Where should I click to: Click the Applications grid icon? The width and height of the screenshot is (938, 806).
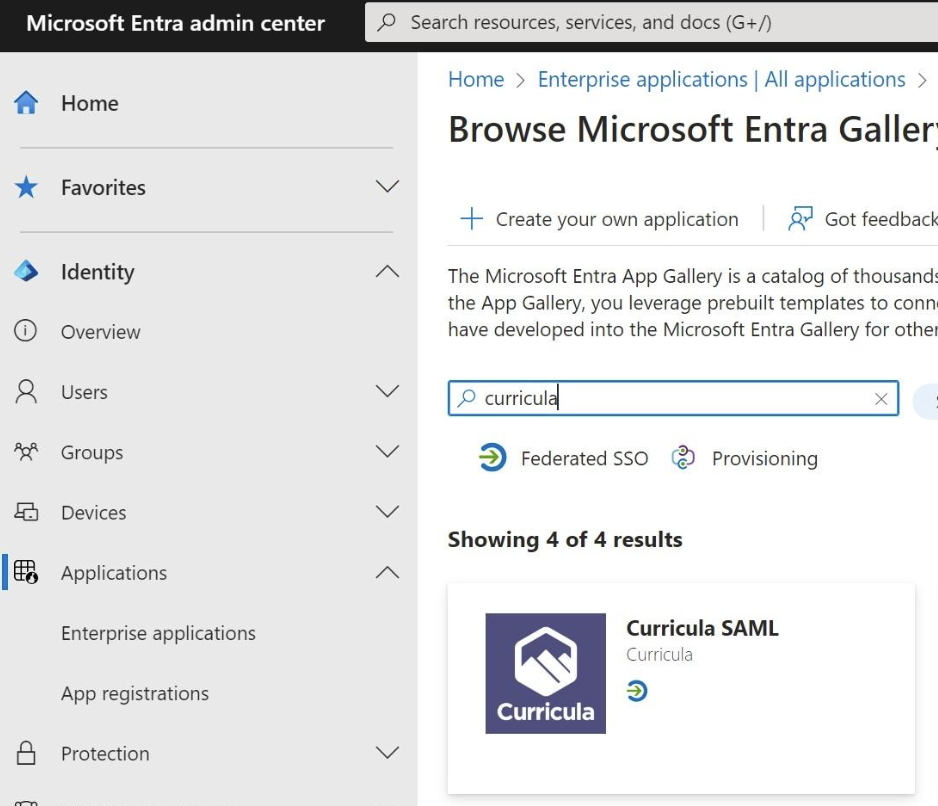point(26,572)
